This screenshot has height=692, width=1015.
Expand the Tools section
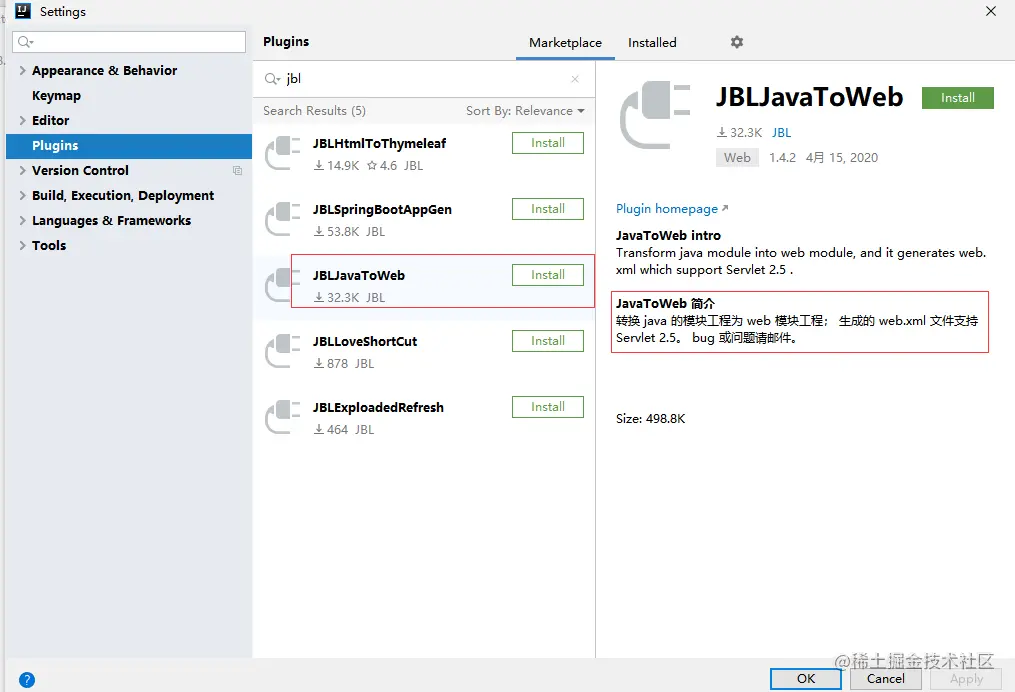pyautogui.click(x=23, y=245)
